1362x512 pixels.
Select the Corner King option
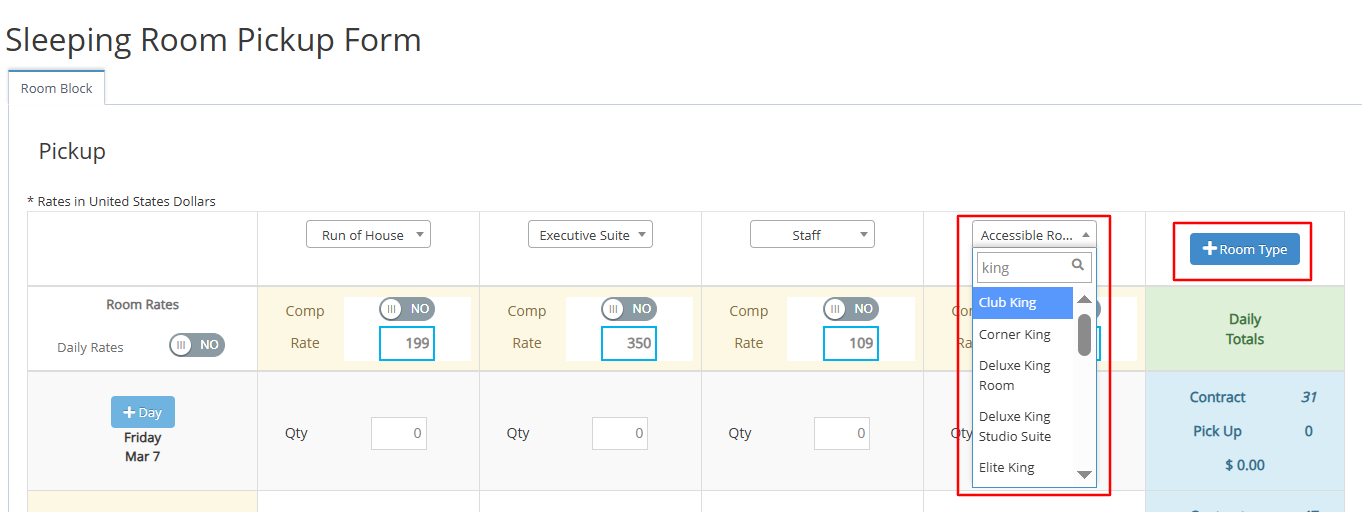click(1015, 334)
